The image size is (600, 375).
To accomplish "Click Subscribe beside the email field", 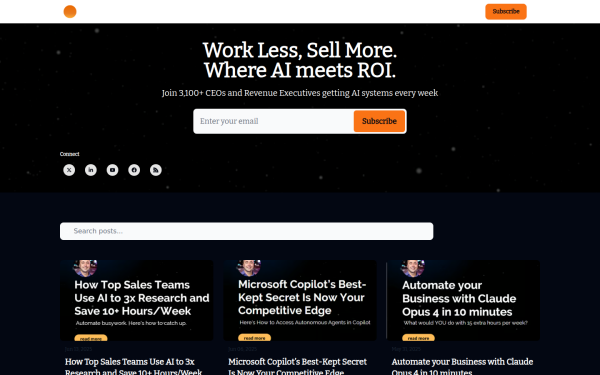I will tap(379, 121).
